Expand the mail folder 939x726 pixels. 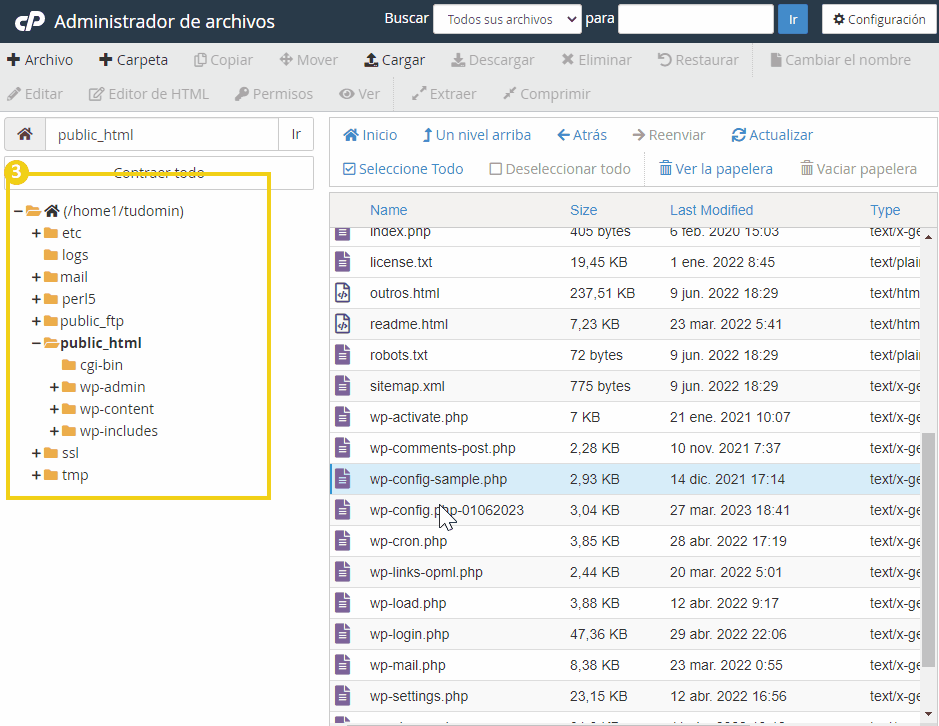click(x=37, y=277)
